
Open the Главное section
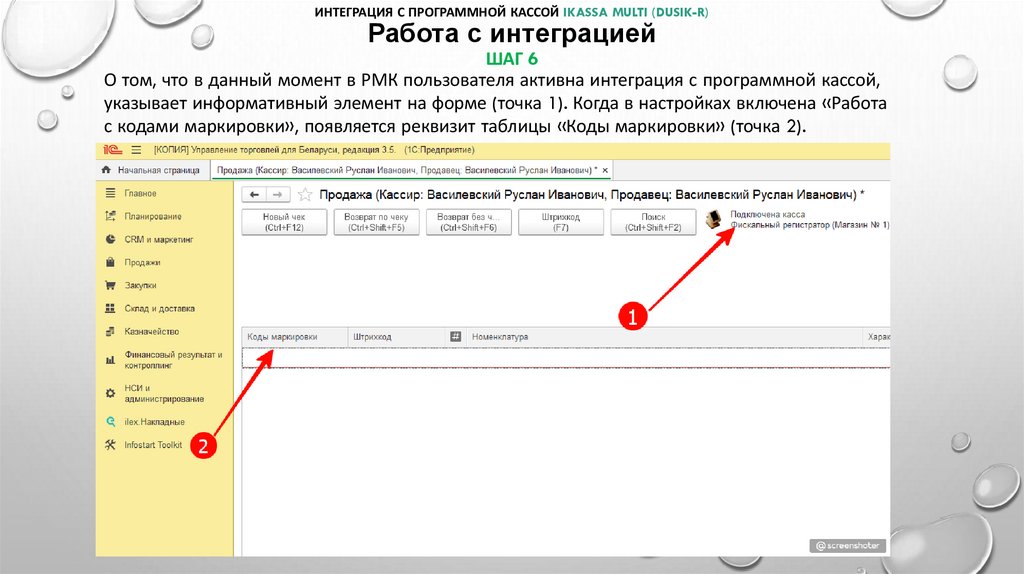(x=140, y=193)
